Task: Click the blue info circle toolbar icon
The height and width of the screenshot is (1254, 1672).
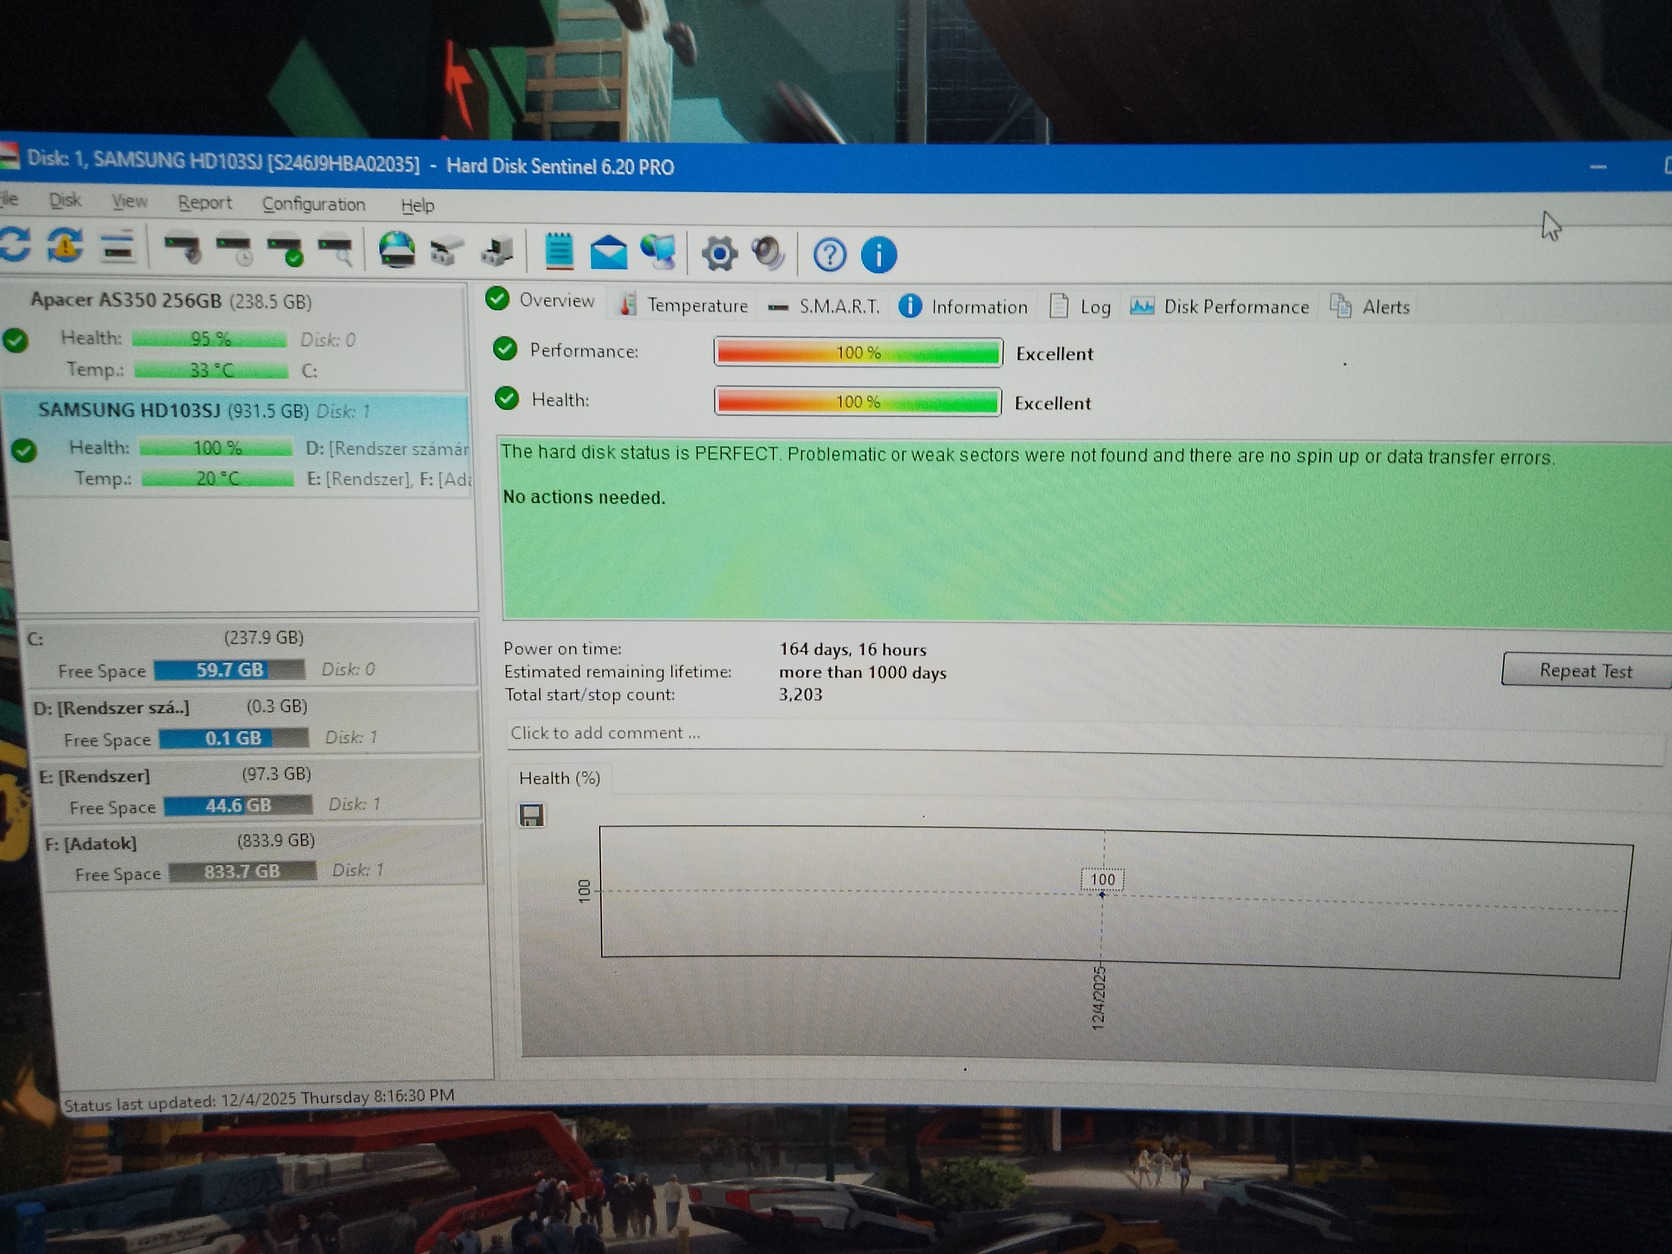Action: pyautogui.click(x=879, y=255)
